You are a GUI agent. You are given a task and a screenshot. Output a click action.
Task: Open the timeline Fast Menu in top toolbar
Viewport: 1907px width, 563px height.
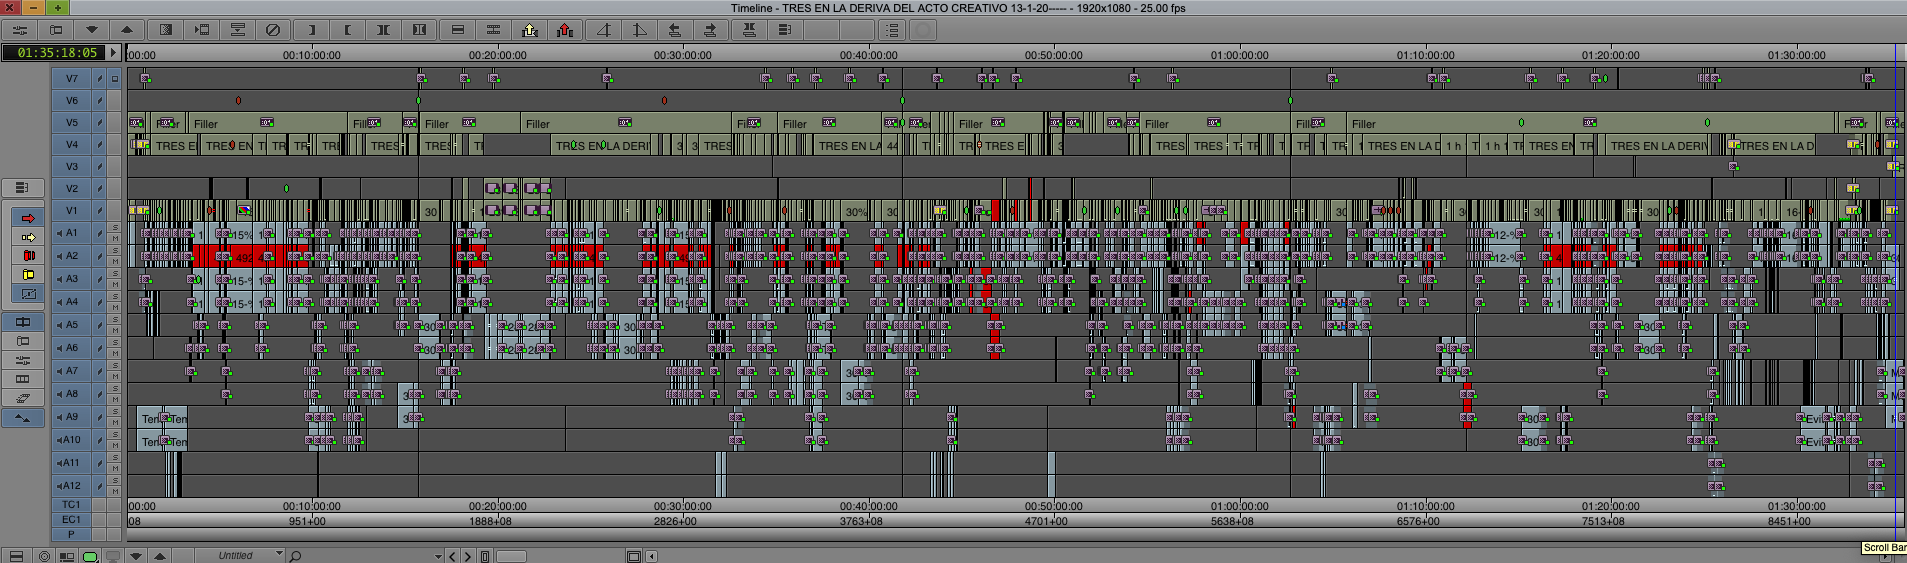click(19, 30)
